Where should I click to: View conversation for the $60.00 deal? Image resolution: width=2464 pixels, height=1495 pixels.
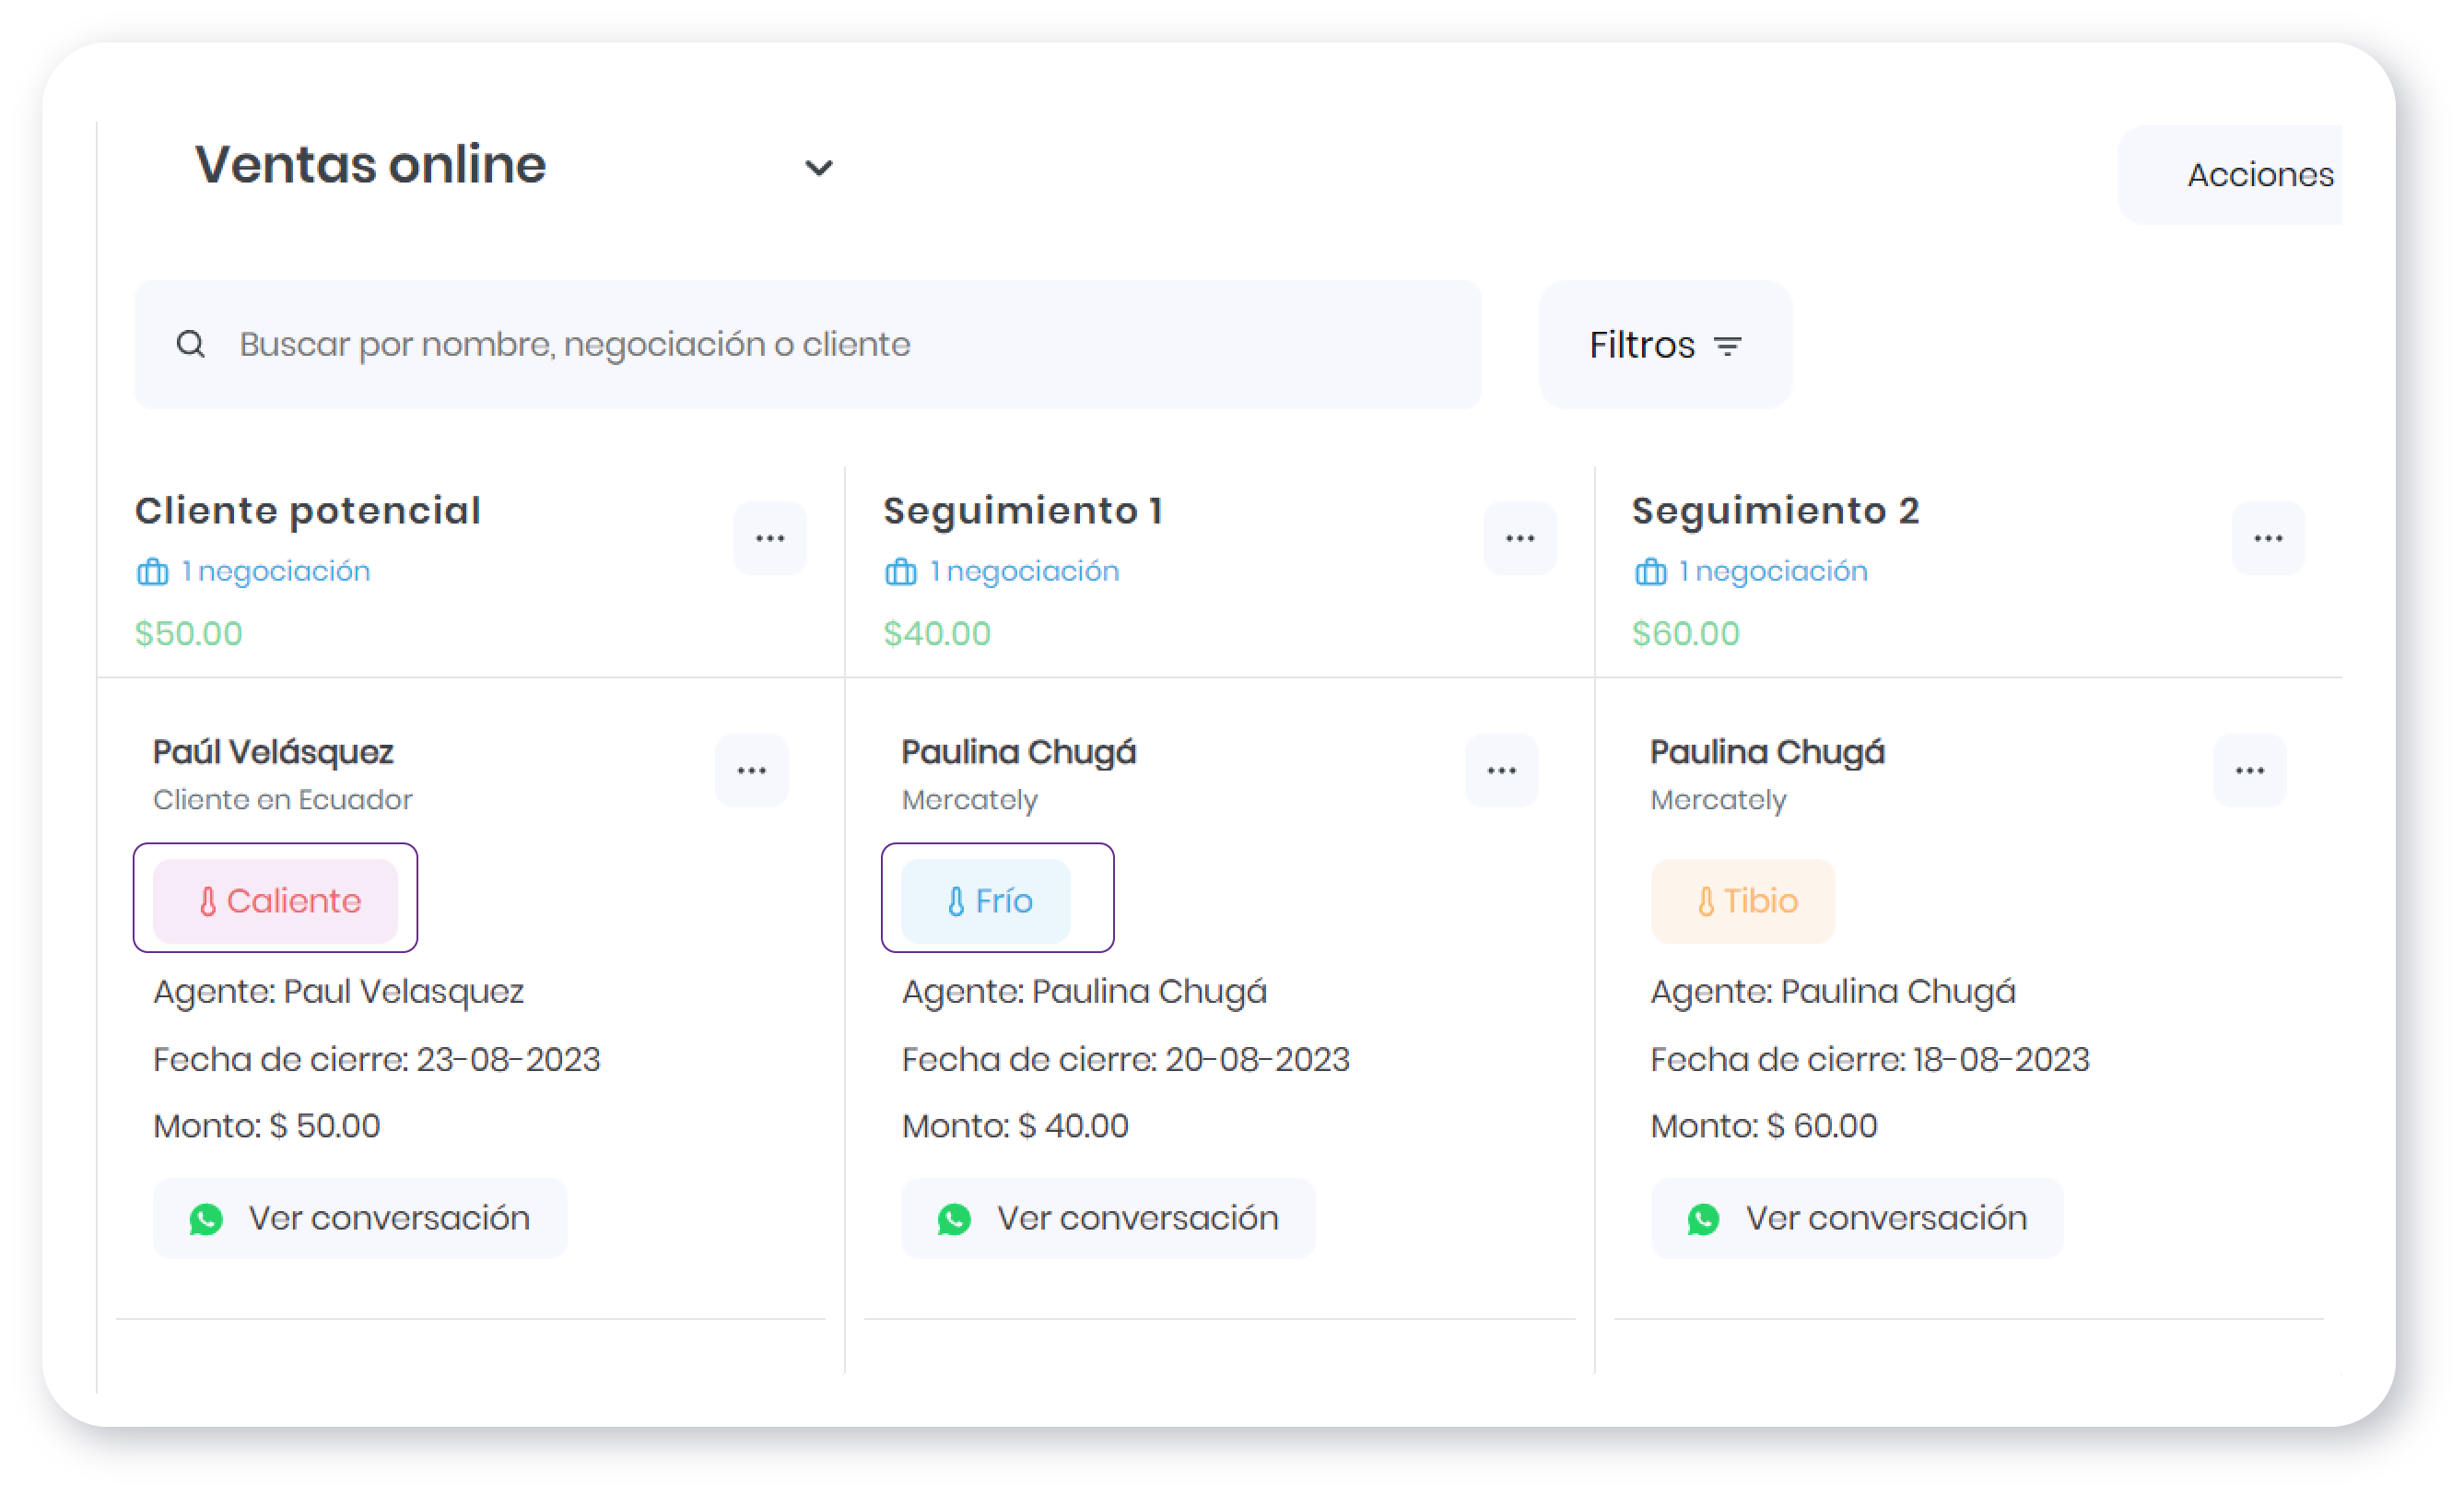point(1856,1218)
